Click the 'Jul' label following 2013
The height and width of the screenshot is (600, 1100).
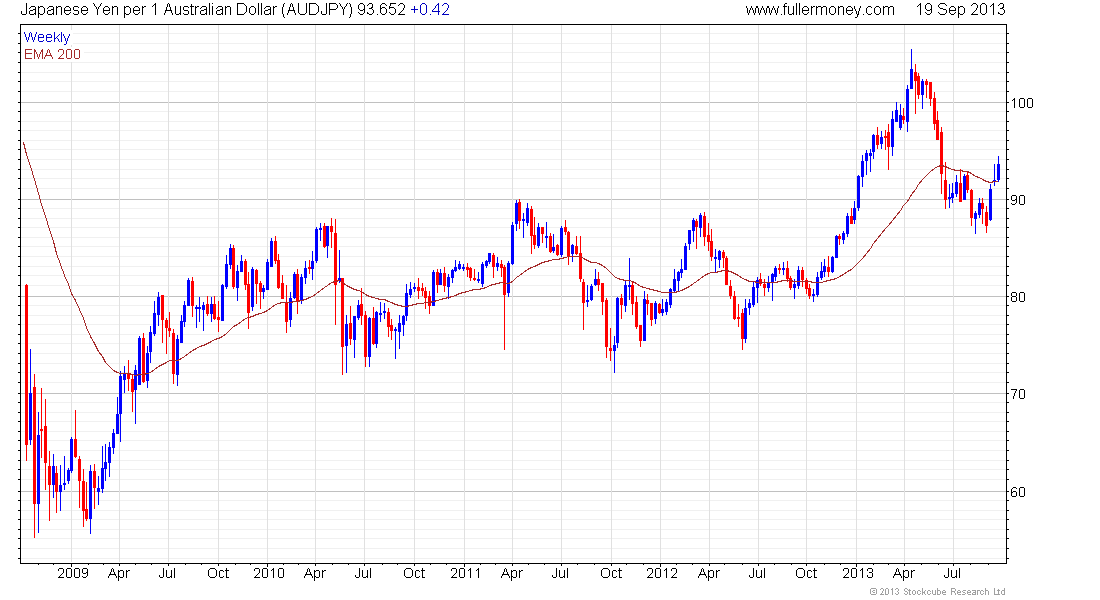tap(952, 573)
